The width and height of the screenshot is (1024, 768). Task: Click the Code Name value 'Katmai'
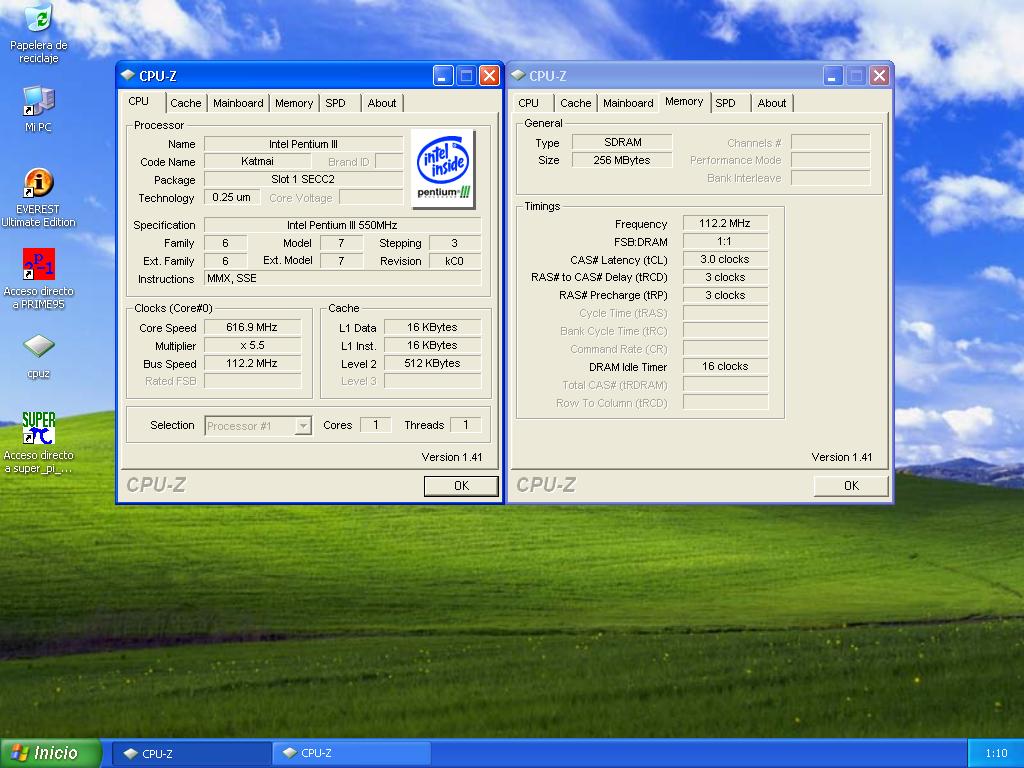point(257,161)
